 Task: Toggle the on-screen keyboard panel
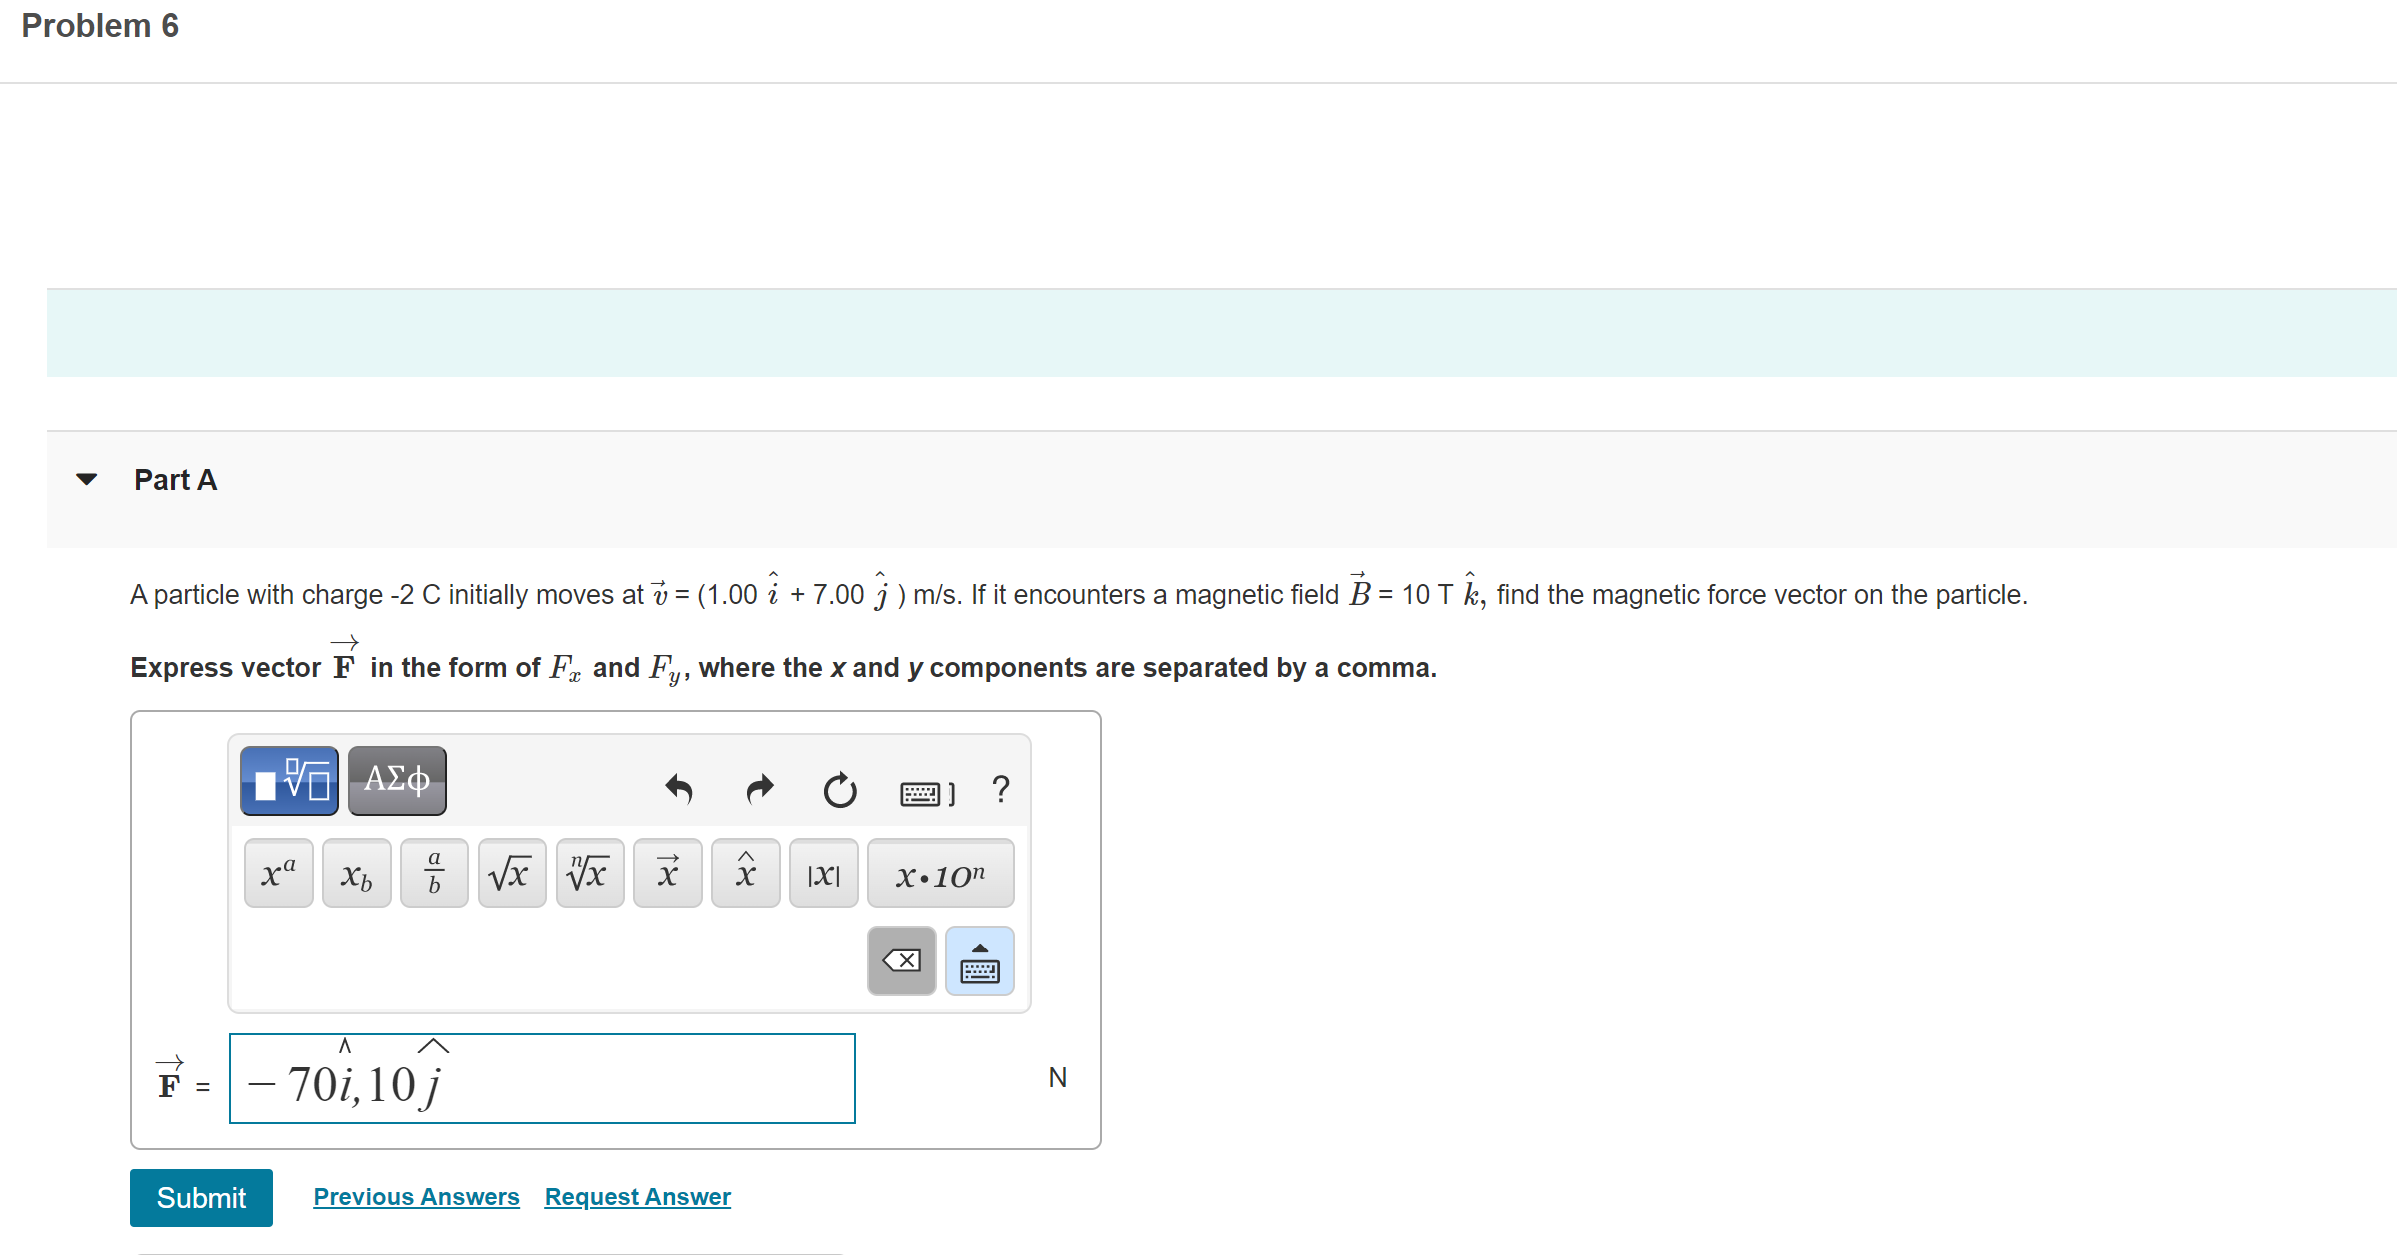[x=979, y=960]
